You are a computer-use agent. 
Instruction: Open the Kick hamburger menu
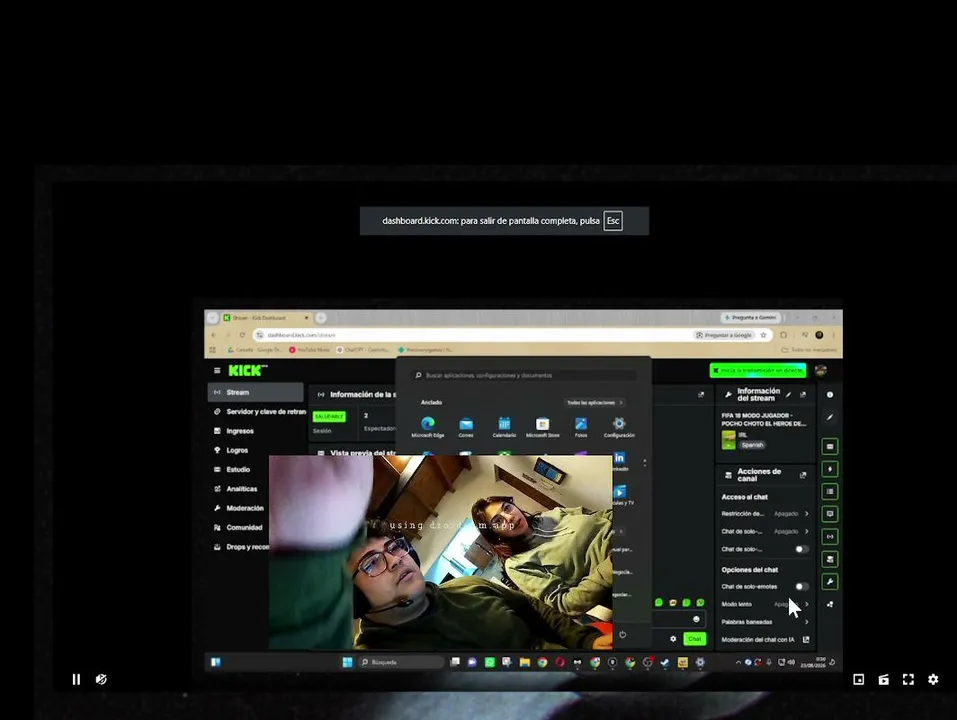[217, 370]
